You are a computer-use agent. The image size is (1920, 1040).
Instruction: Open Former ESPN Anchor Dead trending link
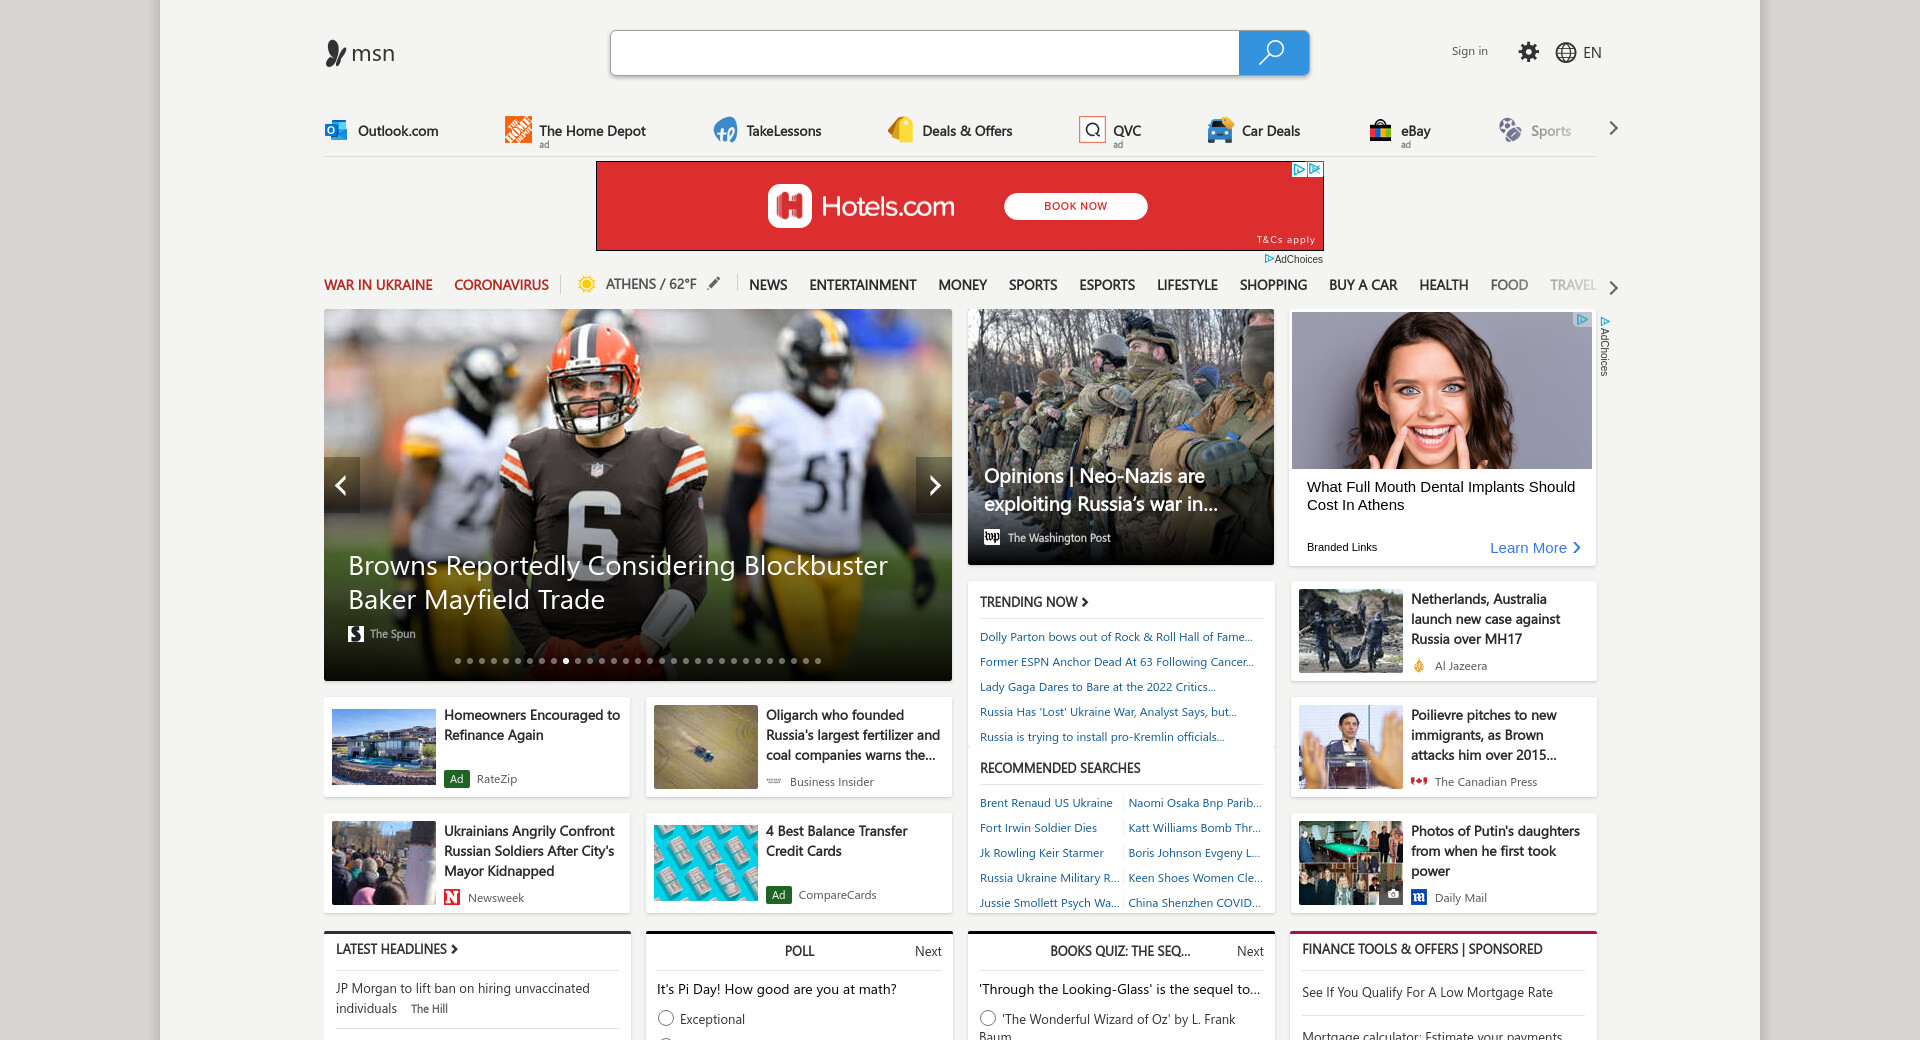[1117, 662]
